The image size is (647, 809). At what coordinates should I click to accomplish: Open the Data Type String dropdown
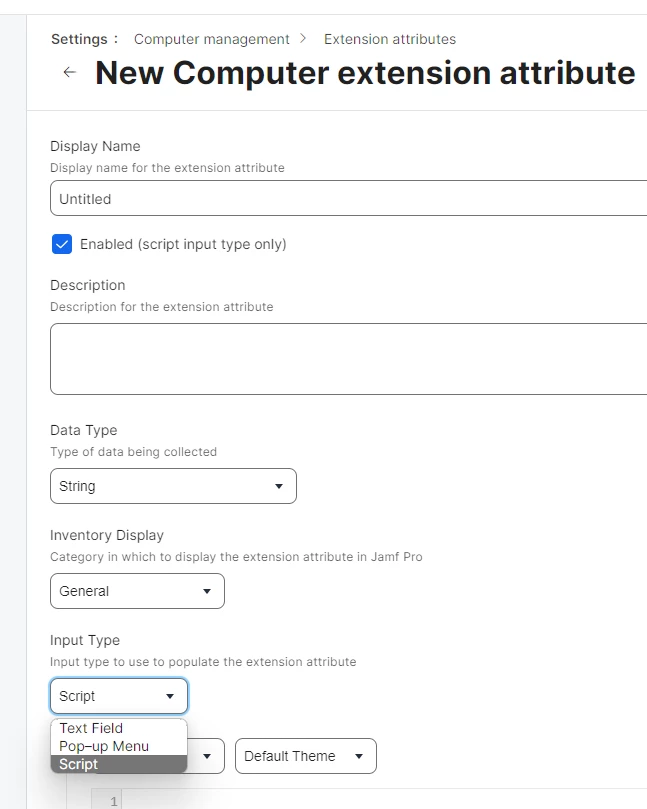173,486
